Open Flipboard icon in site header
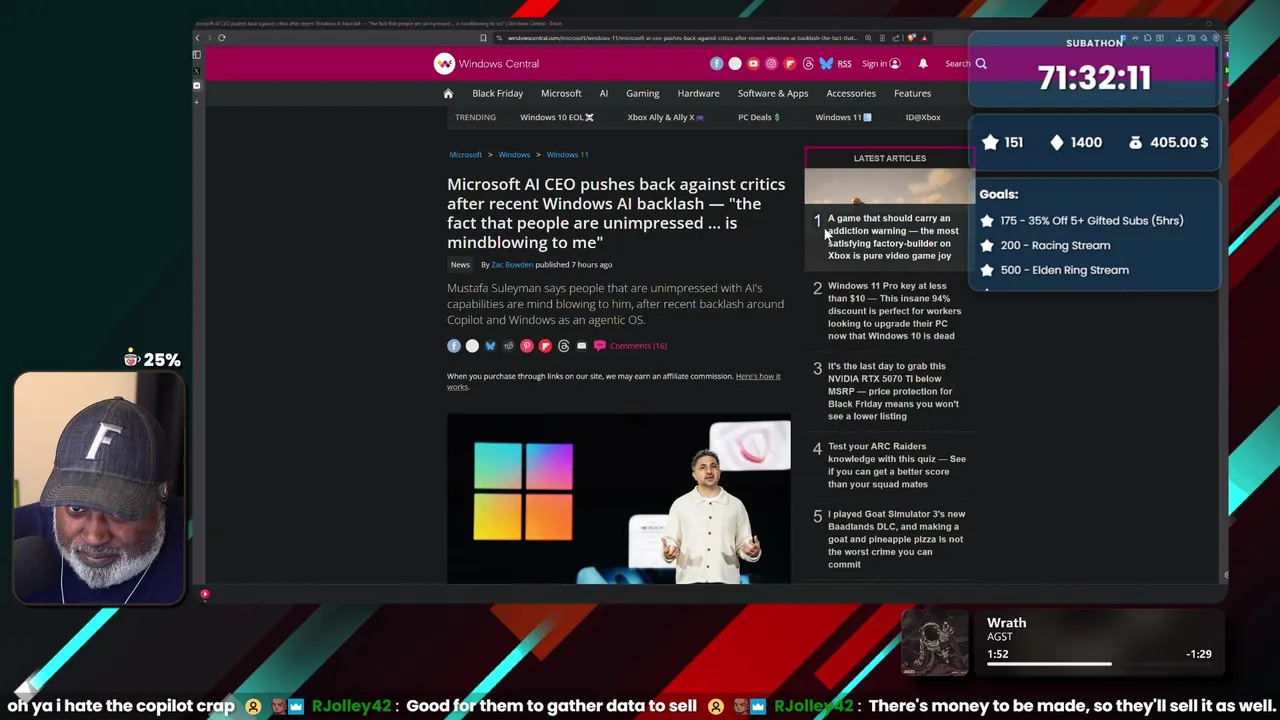Viewport: 1280px width, 720px height. point(789,64)
